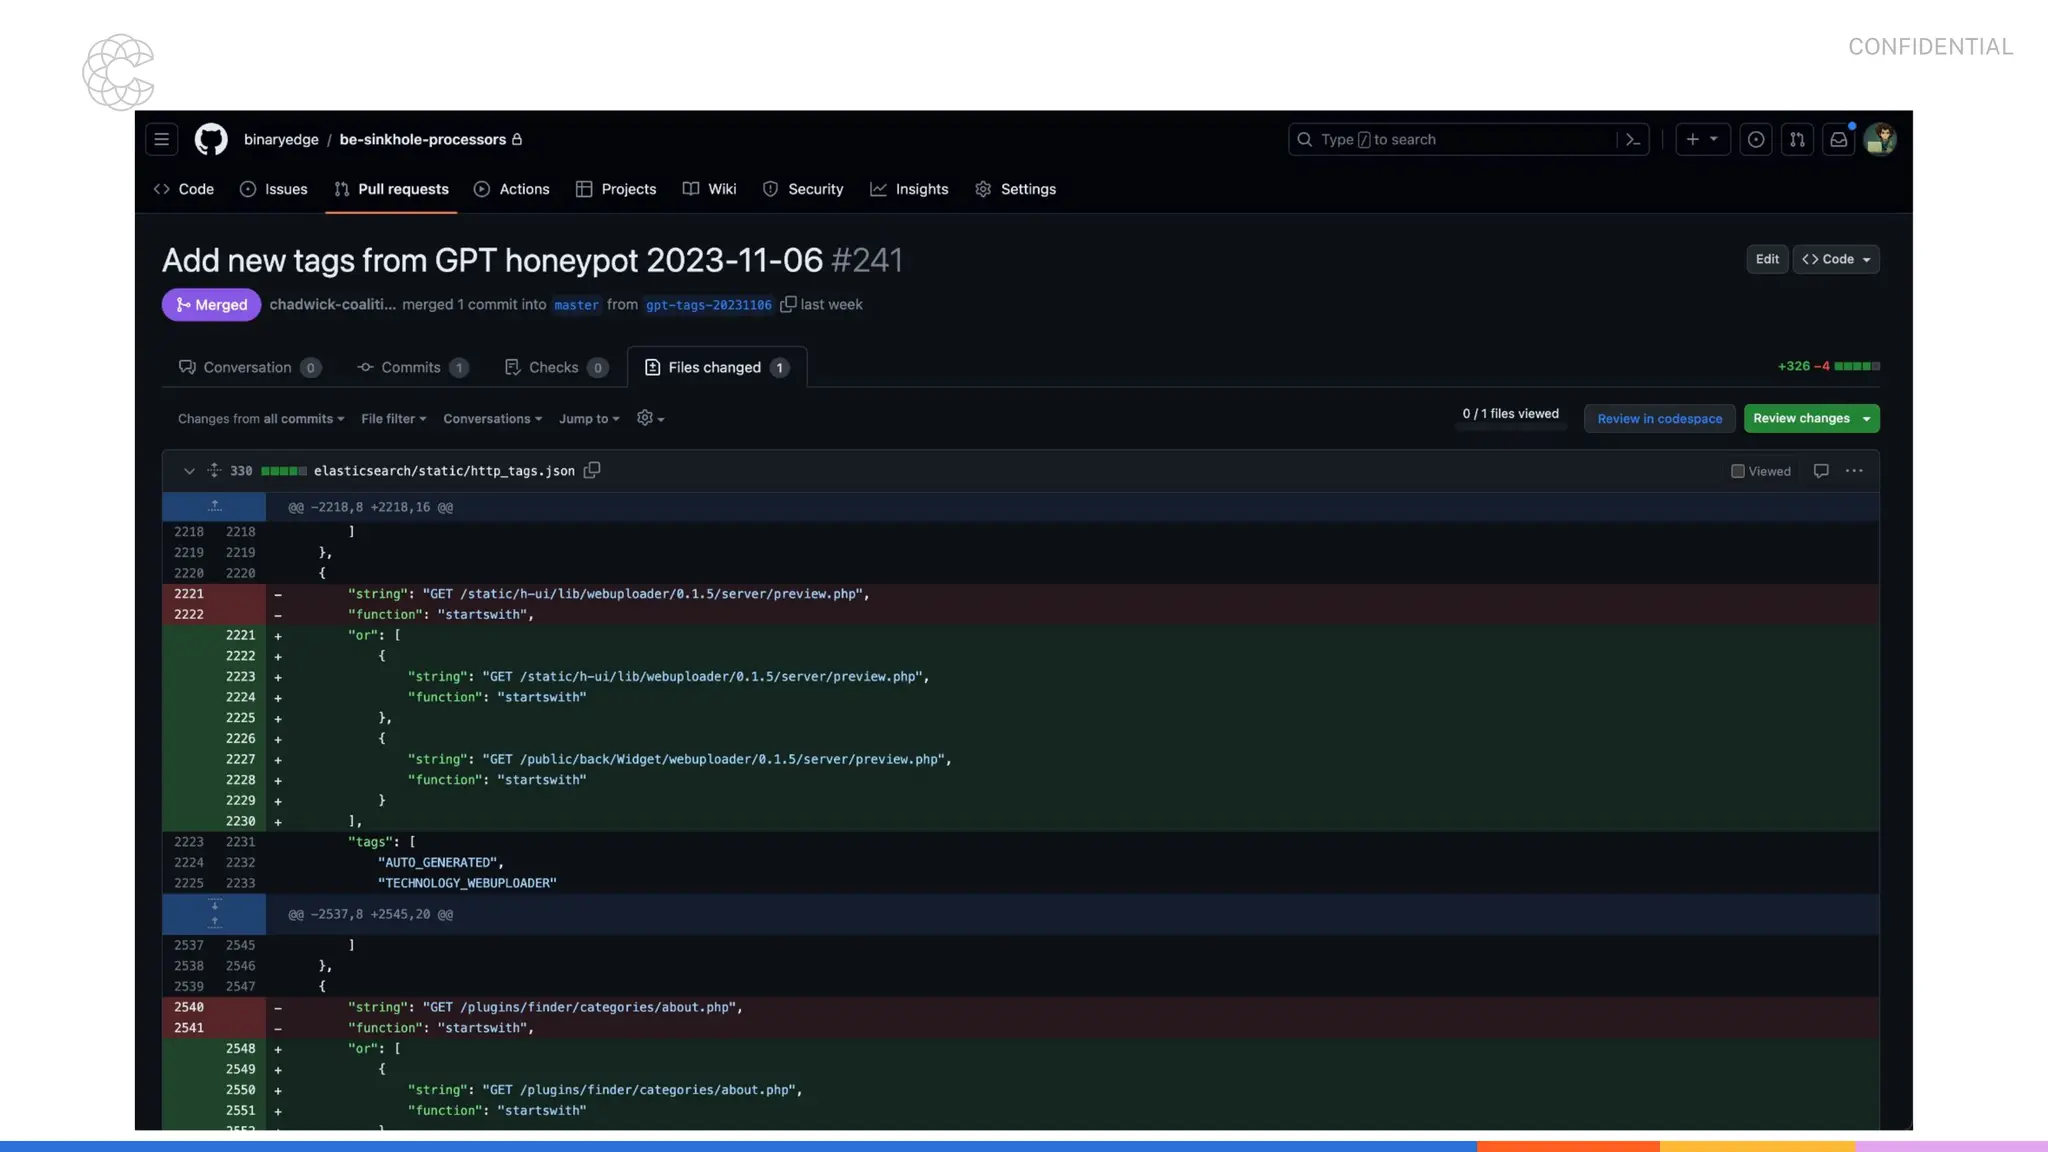2048x1152 pixels.
Task: Open the issues icon in header
Action: click(1755, 139)
